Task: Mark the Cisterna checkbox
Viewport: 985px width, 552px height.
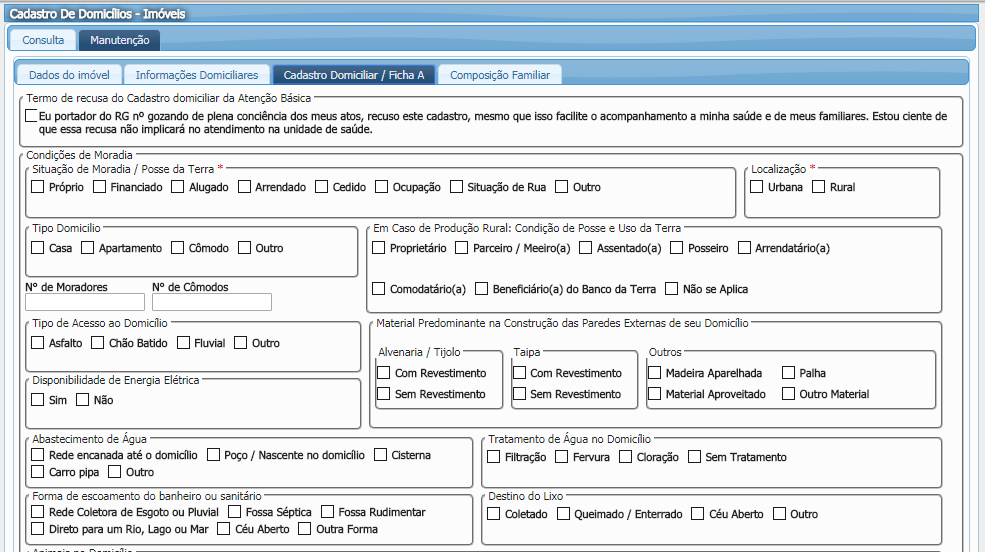Action: tap(380, 454)
